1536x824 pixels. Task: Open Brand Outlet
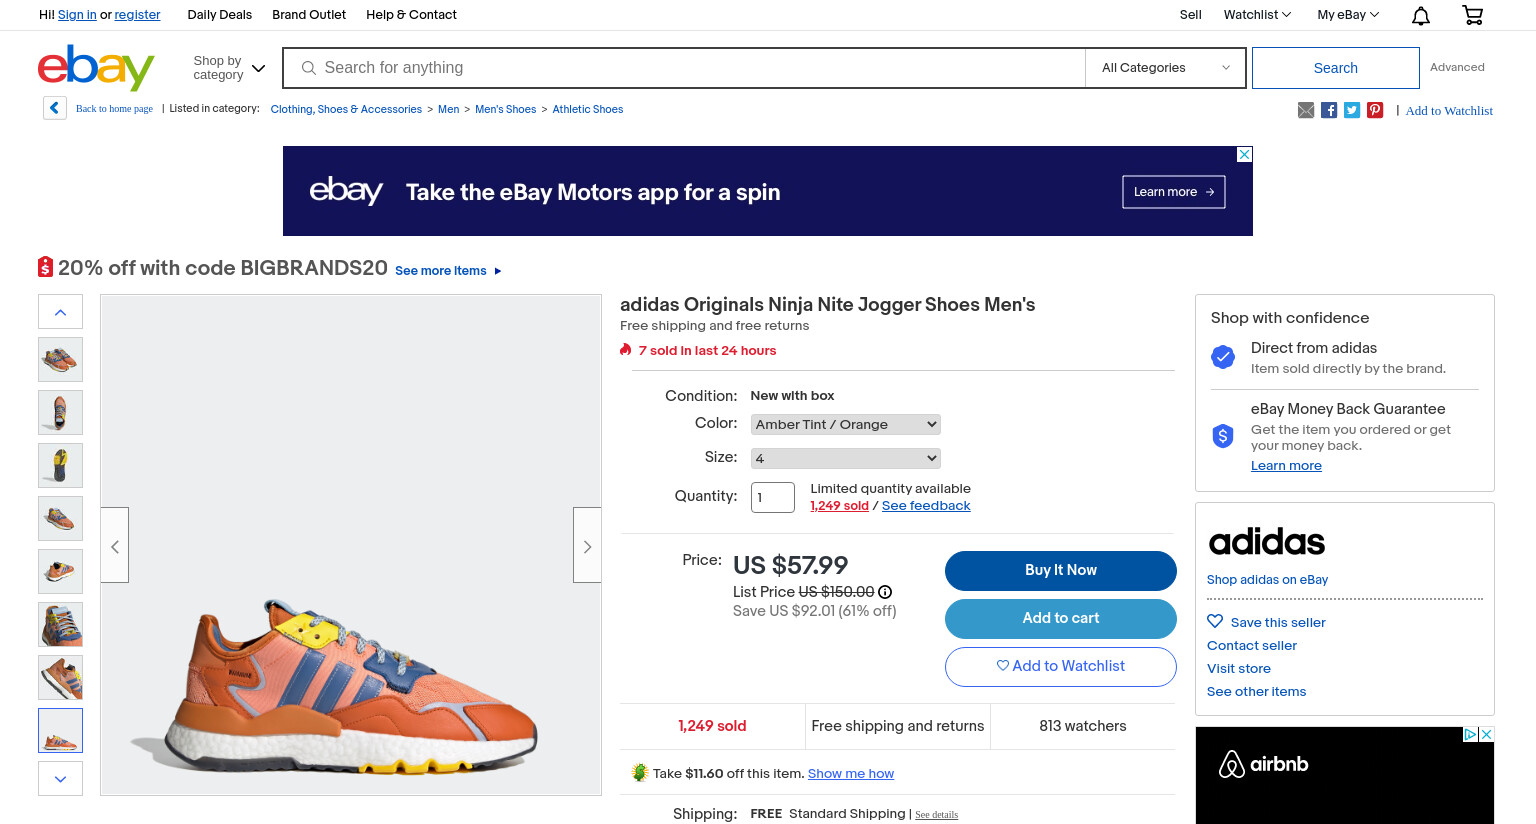click(309, 15)
